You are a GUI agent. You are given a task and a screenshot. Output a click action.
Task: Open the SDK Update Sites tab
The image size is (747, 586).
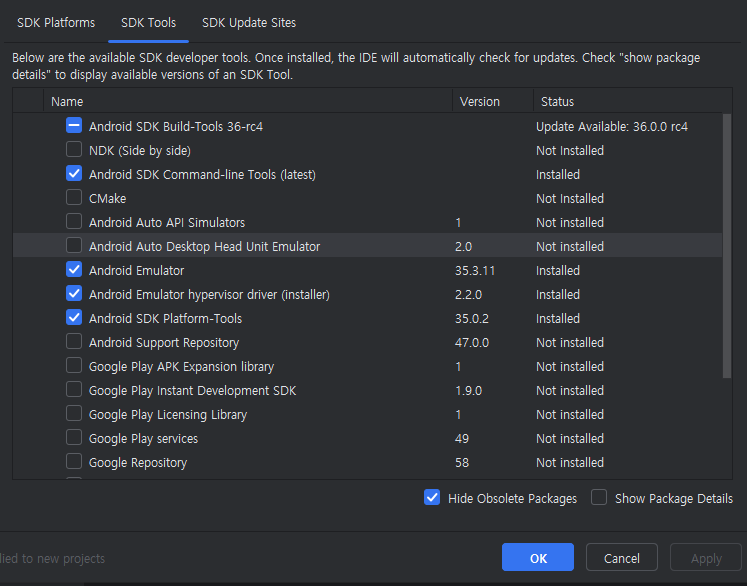(249, 22)
